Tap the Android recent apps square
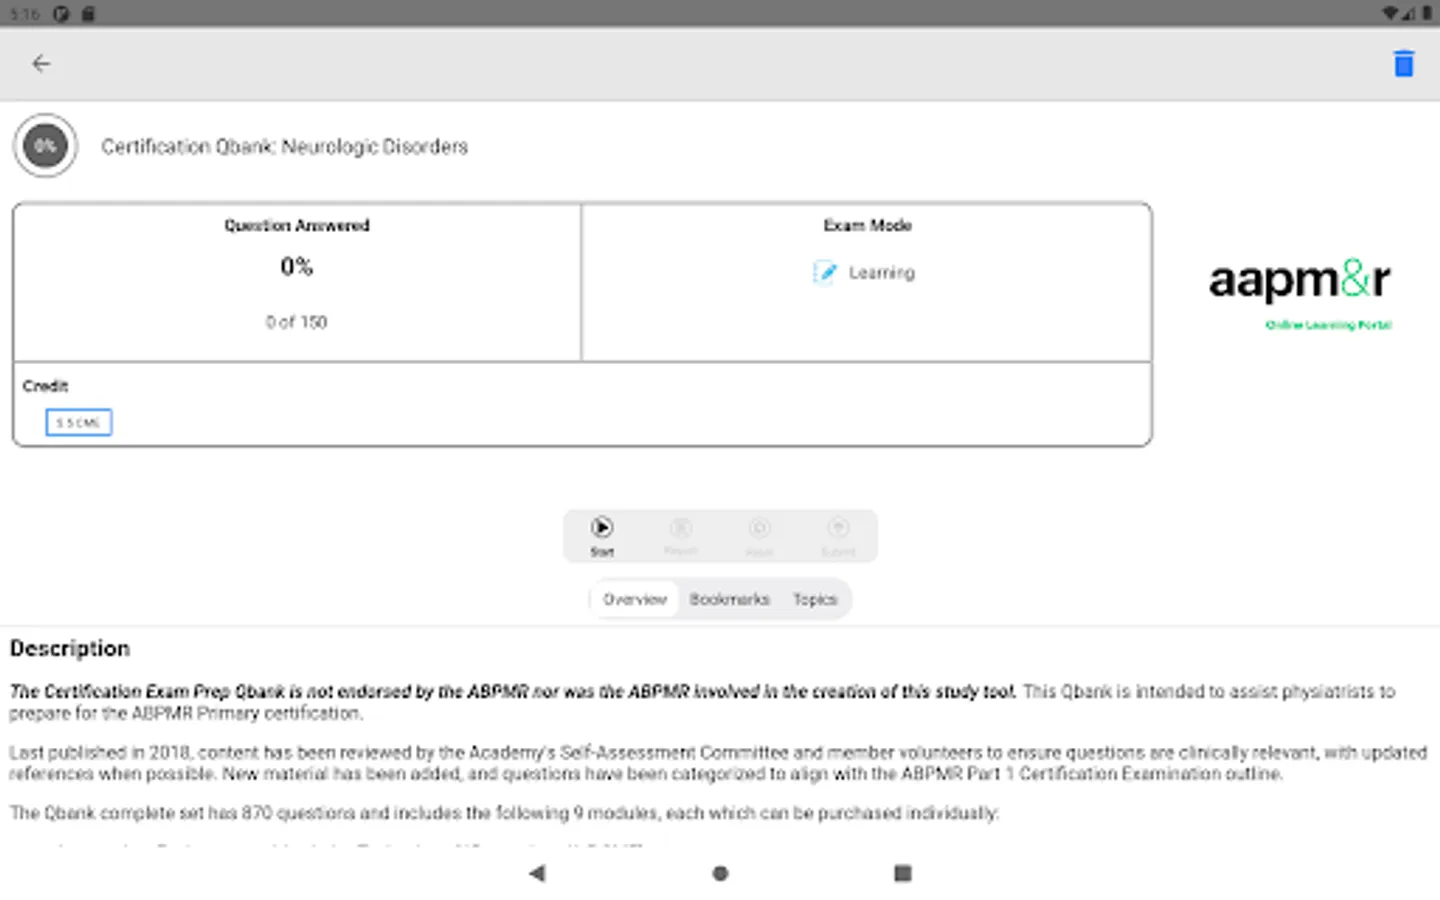Image resolution: width=1440 pixels, height=900 pixels. tap(903, 873)
